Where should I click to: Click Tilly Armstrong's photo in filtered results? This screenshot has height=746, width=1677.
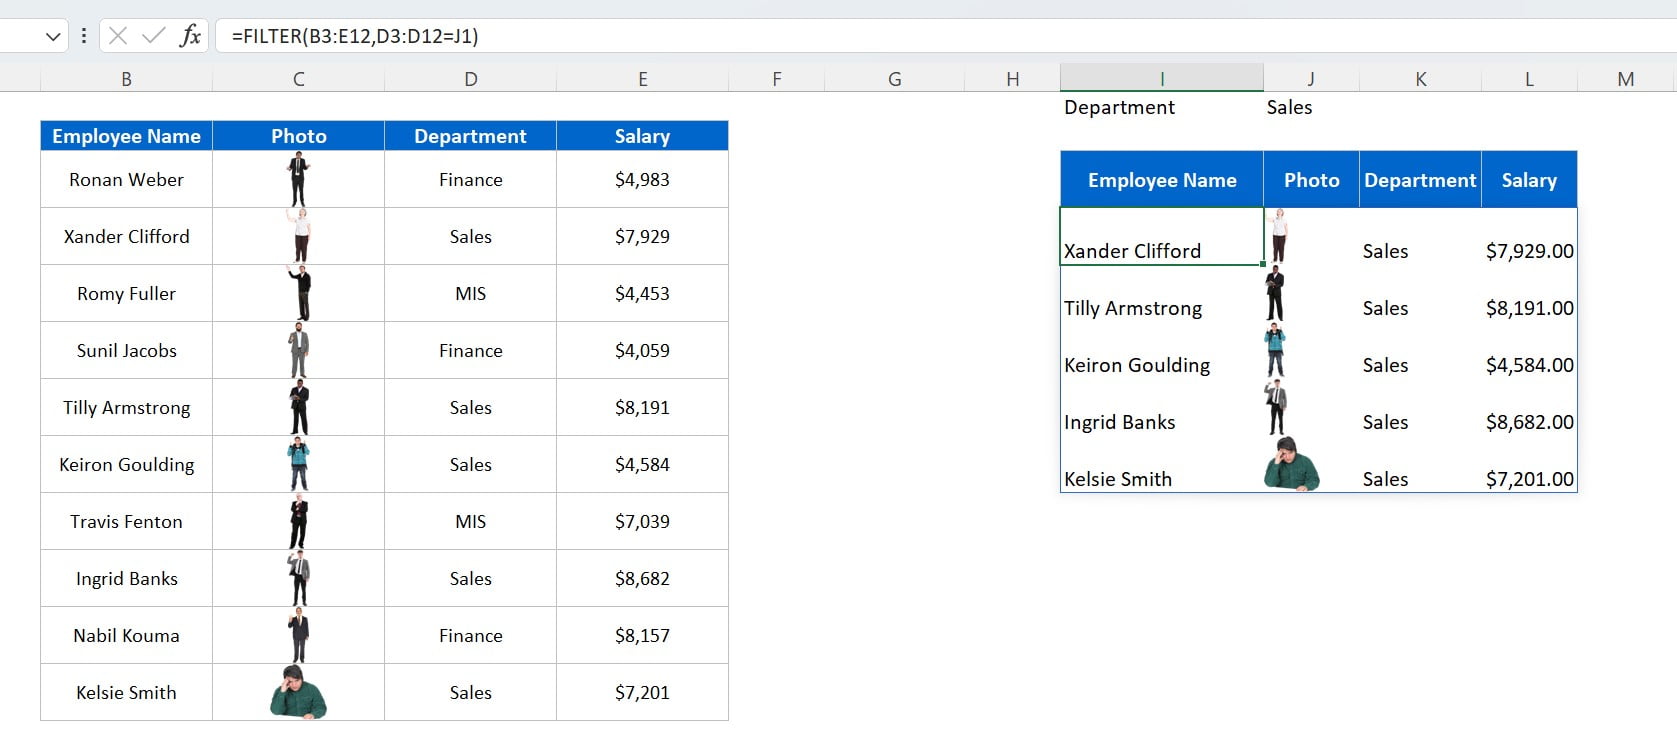tap(1275, 293)
